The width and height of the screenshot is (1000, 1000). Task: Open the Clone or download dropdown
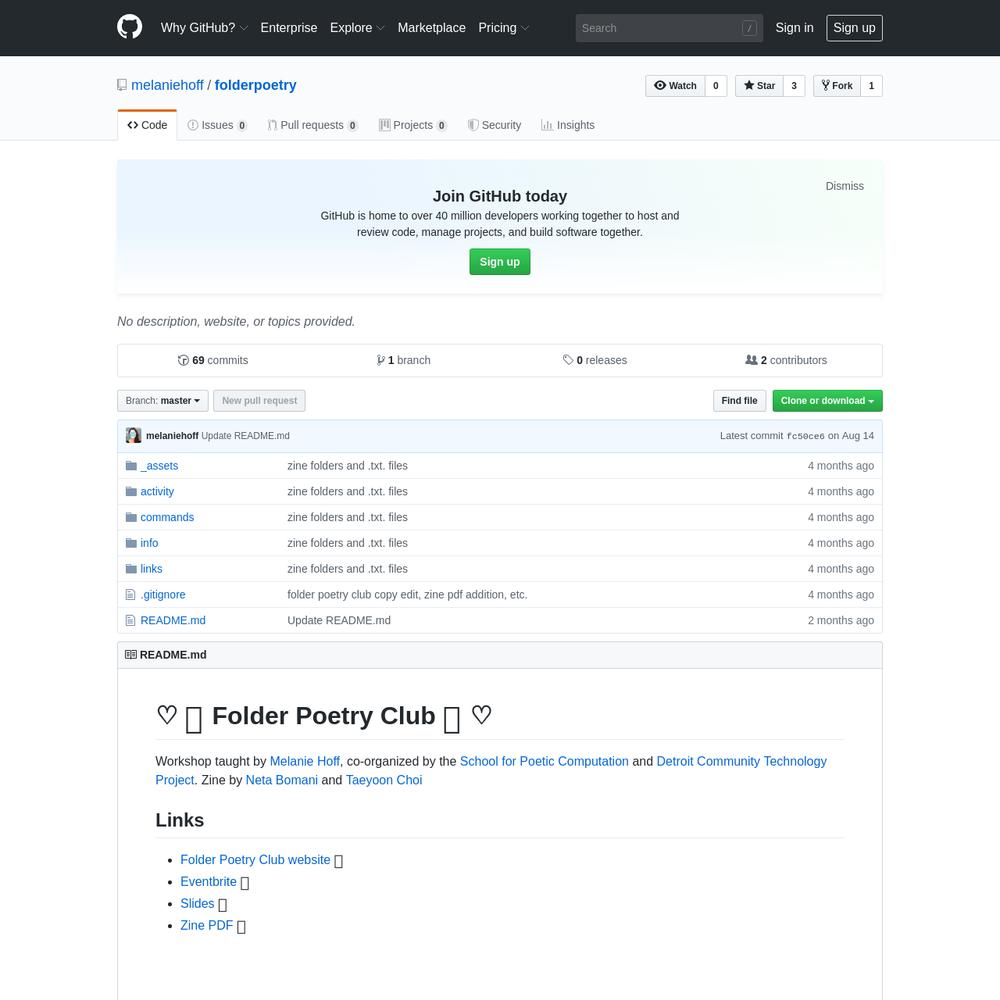click(x=827, y=401)
